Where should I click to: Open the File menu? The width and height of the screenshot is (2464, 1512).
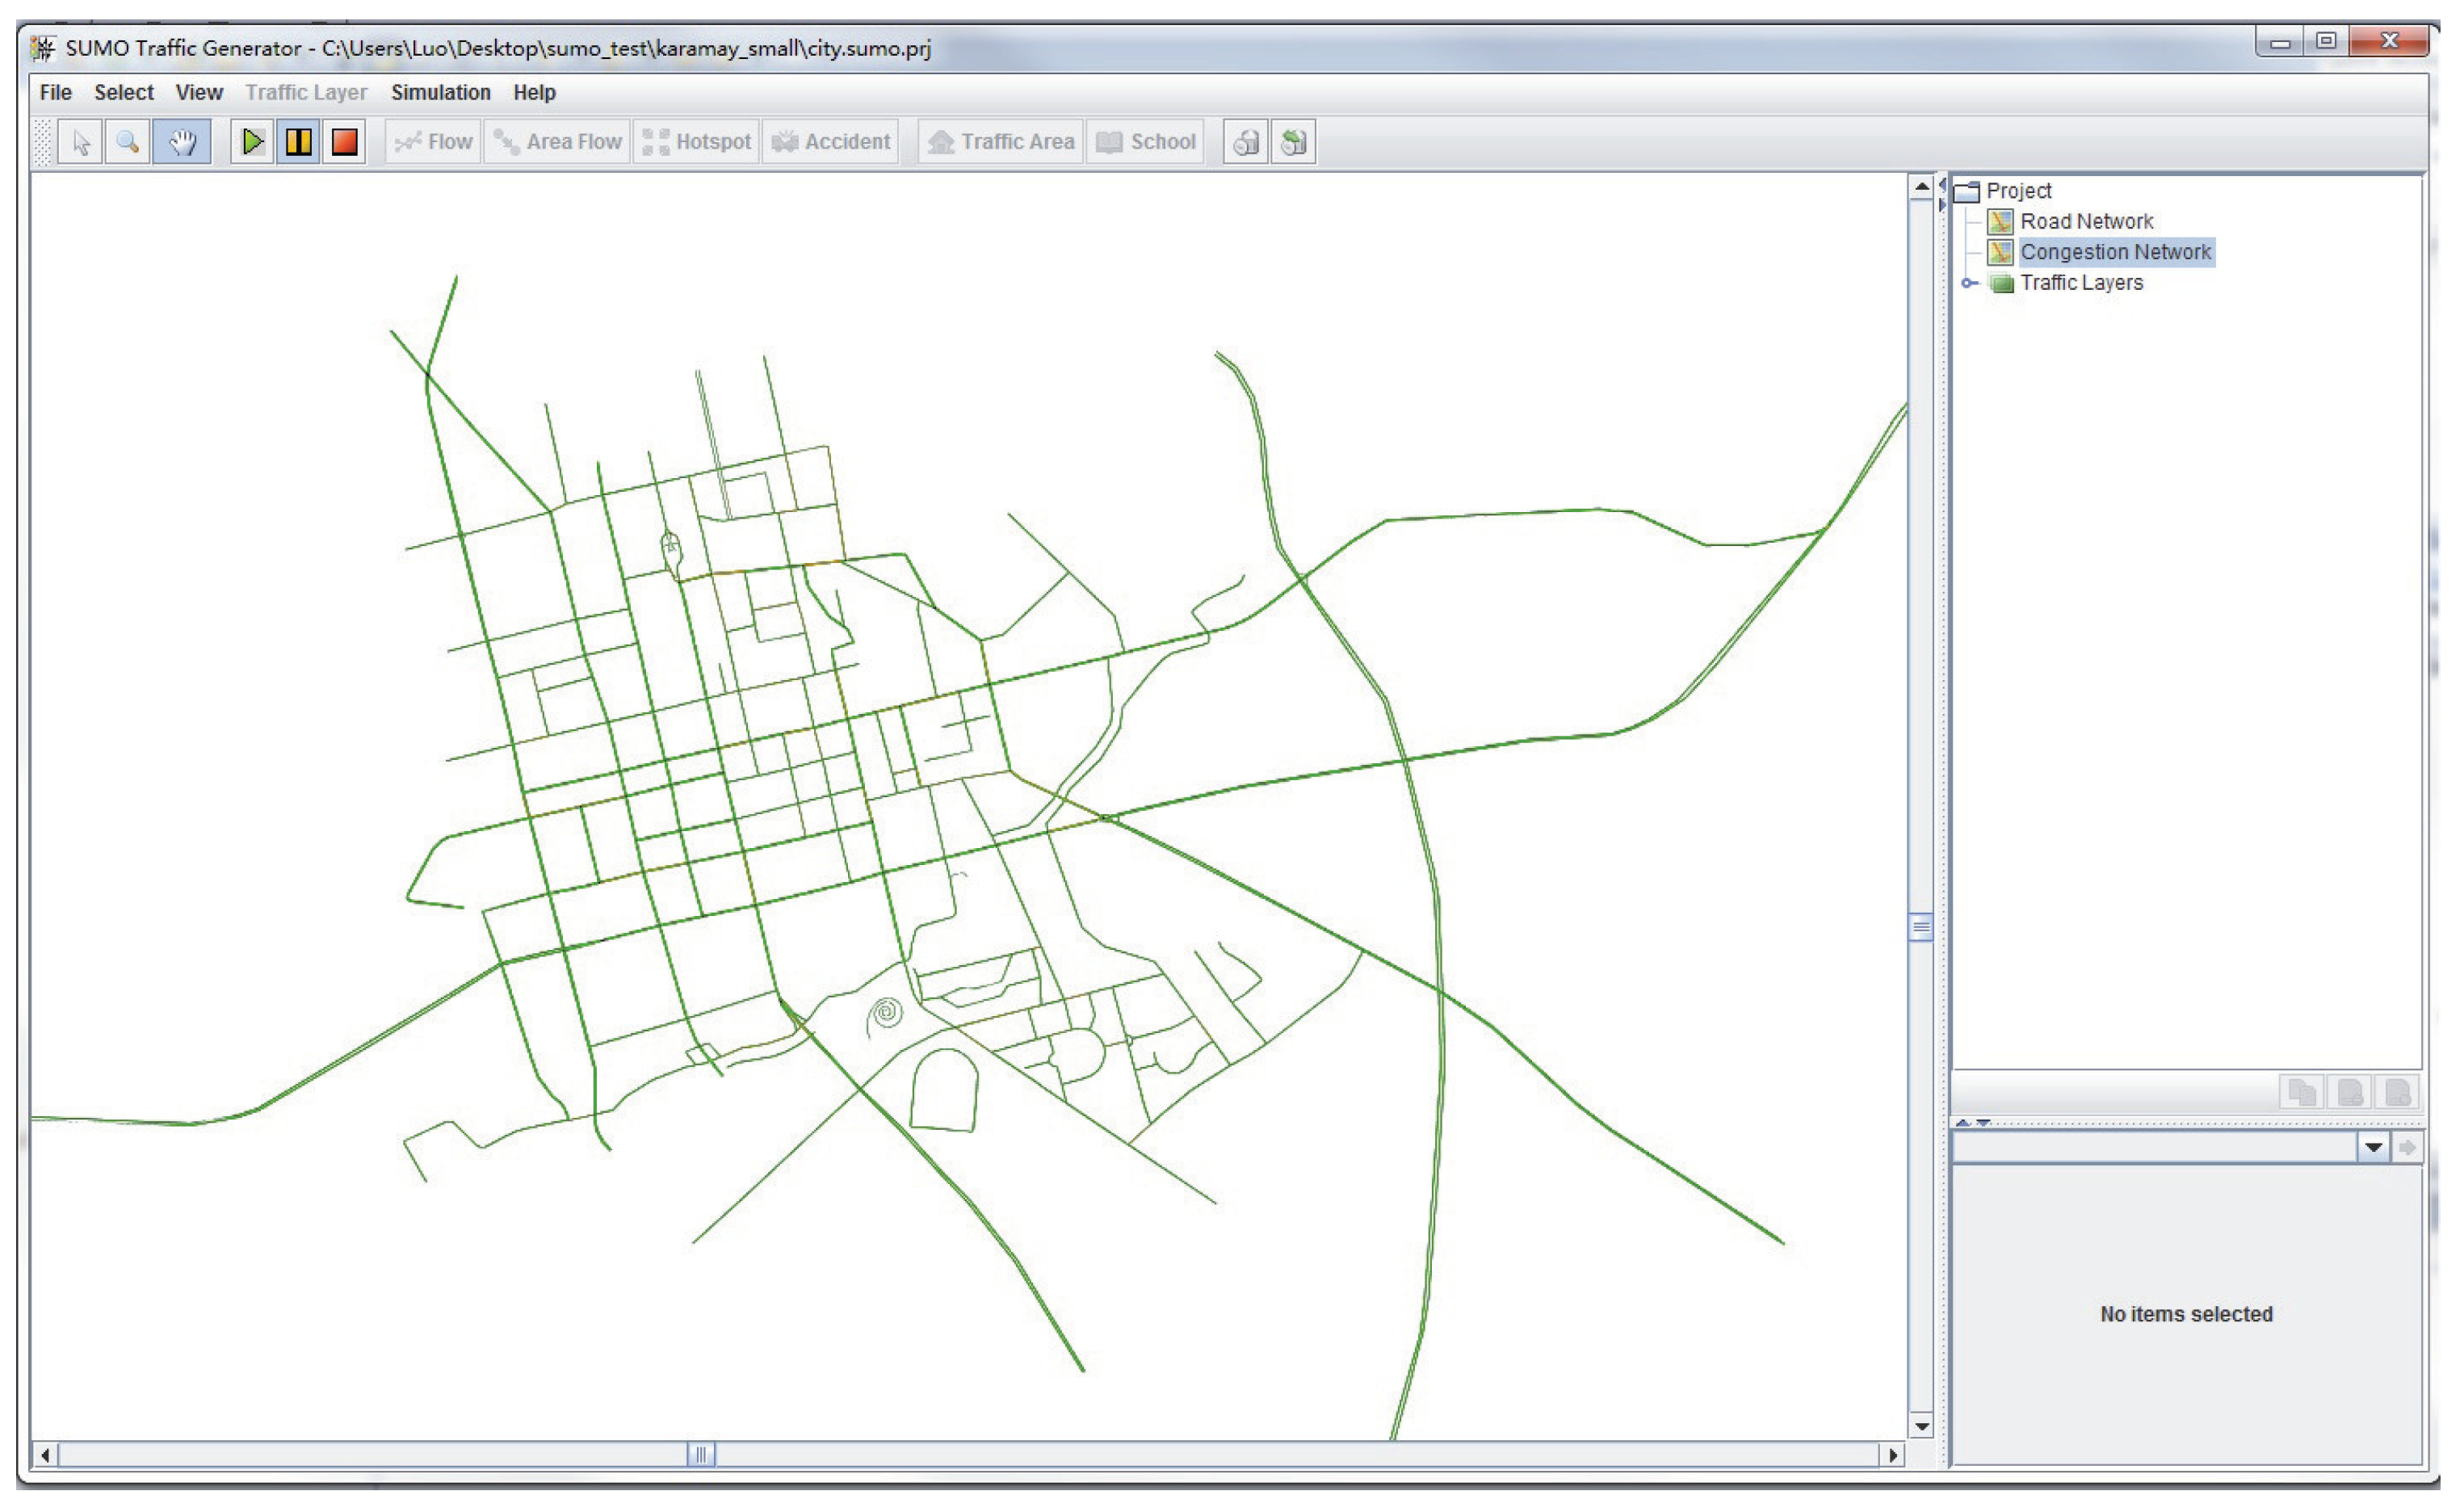point(56,92)
